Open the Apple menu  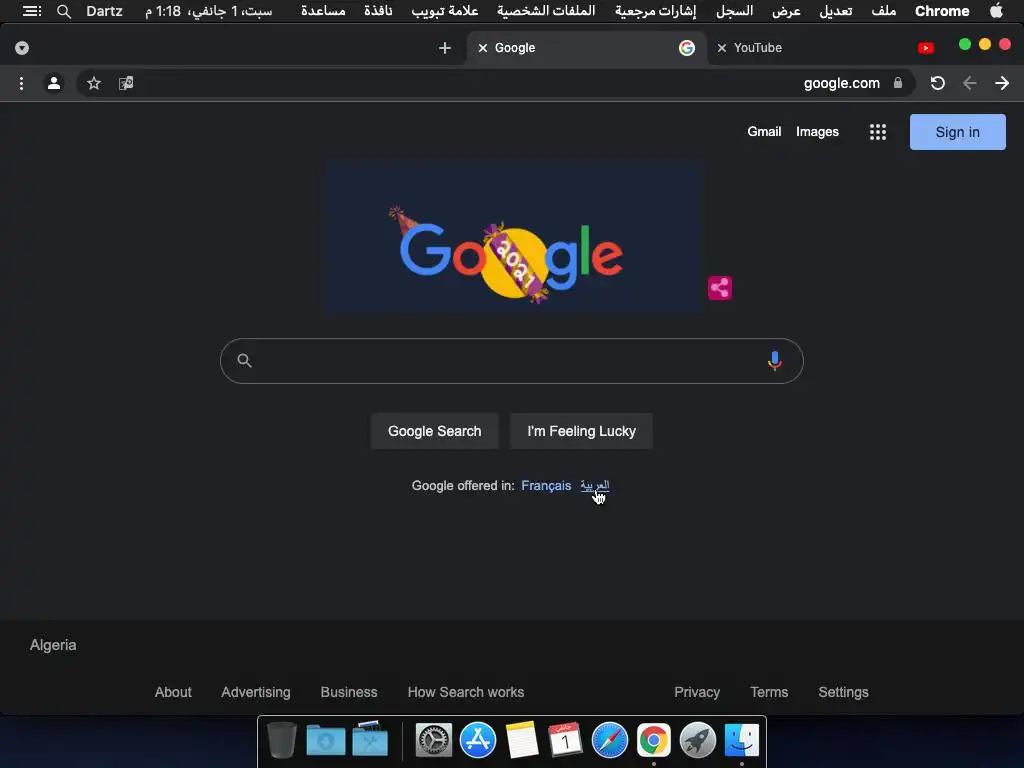pos(996,10)
